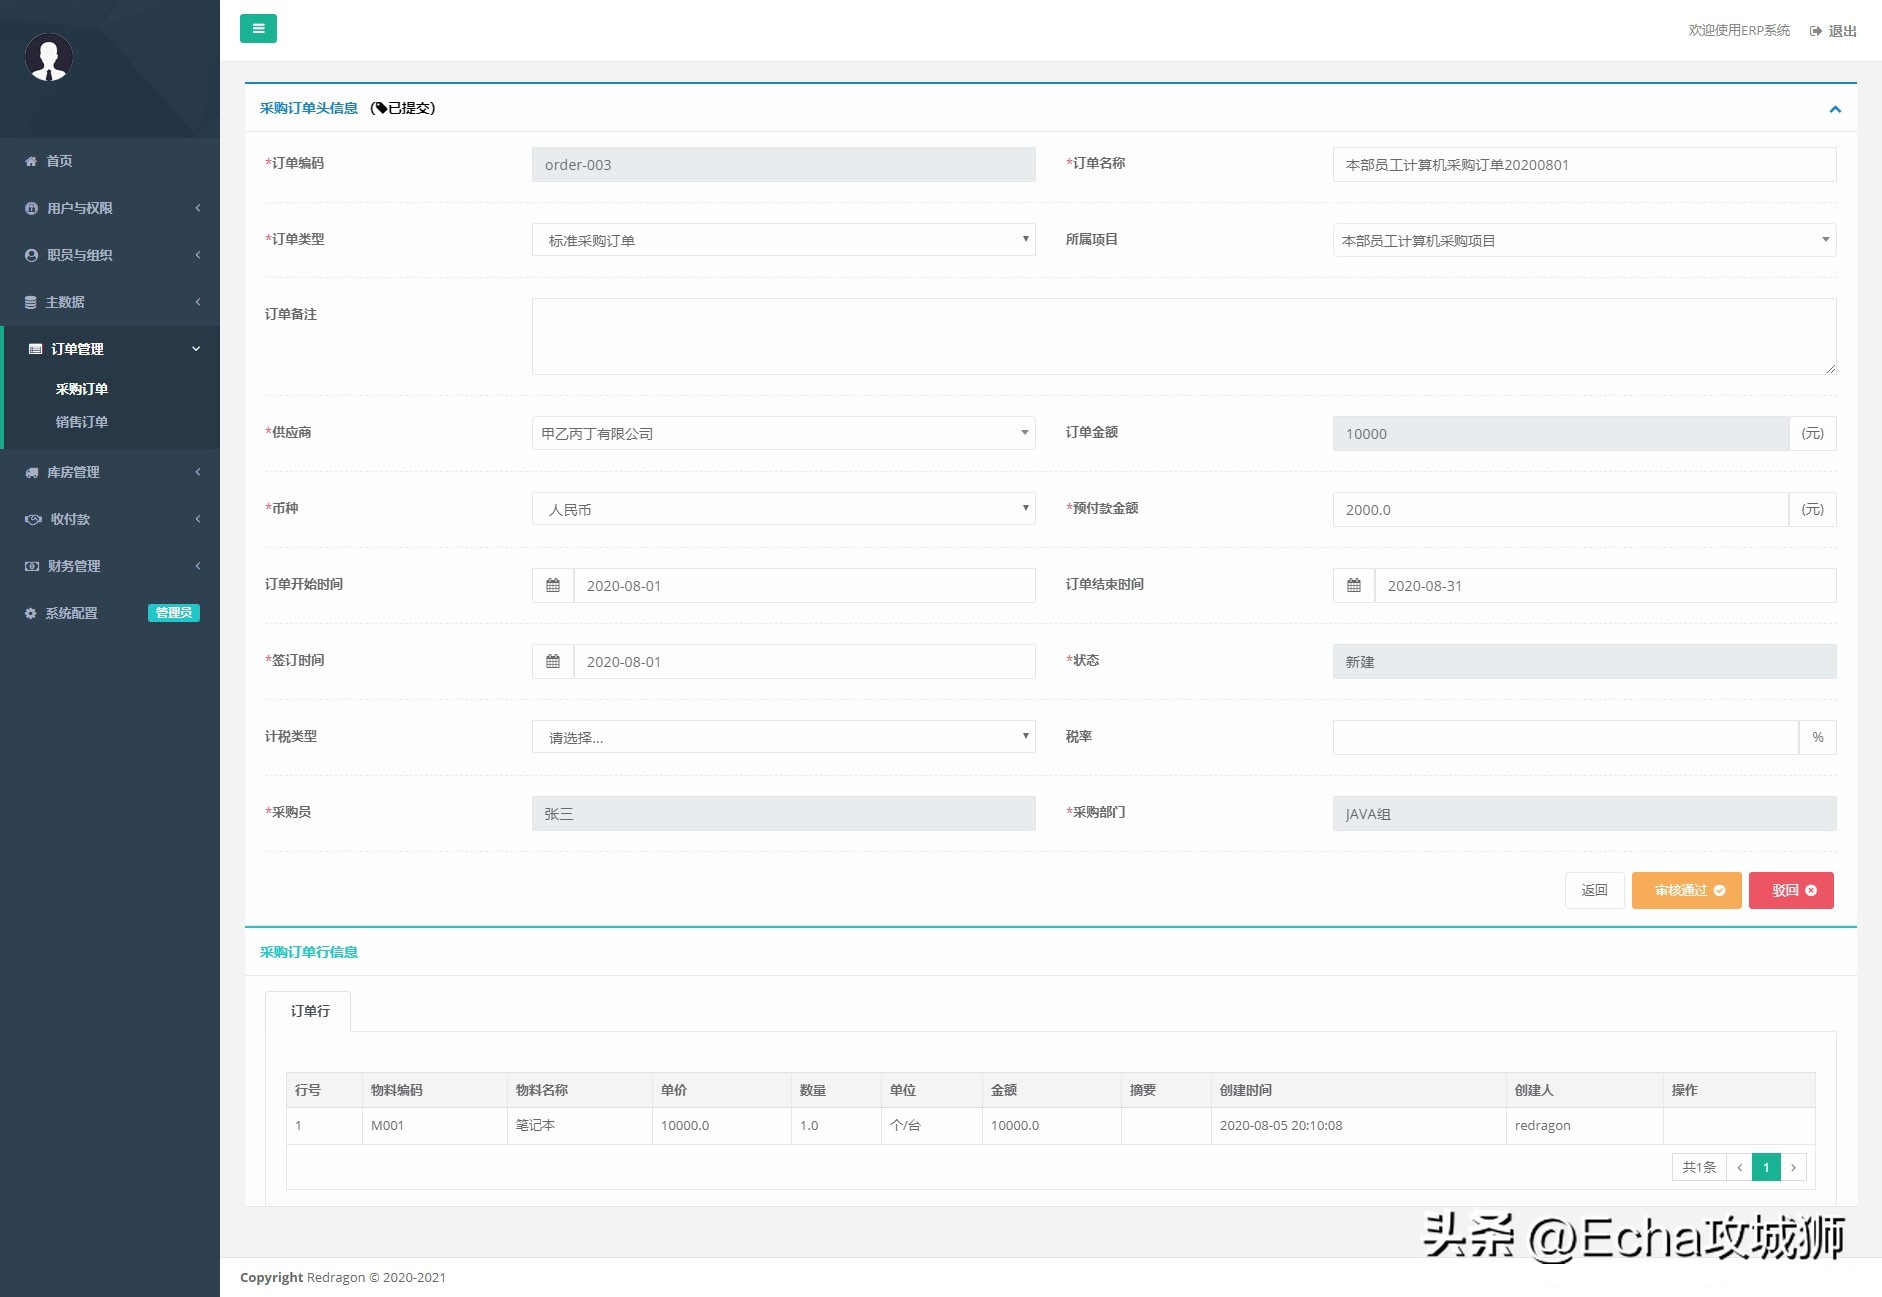Go to next page in pagination

(x=1794, y=1167)
